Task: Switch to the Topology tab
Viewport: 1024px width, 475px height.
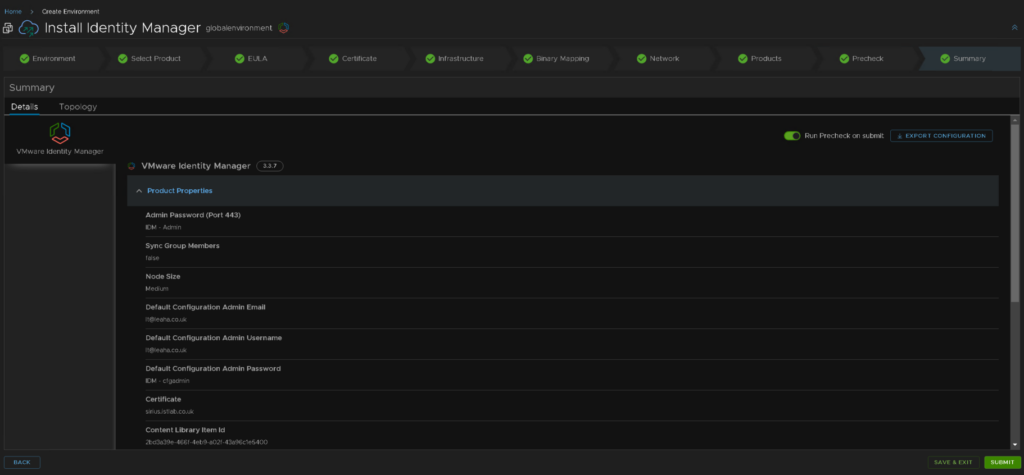Action: 78,106
